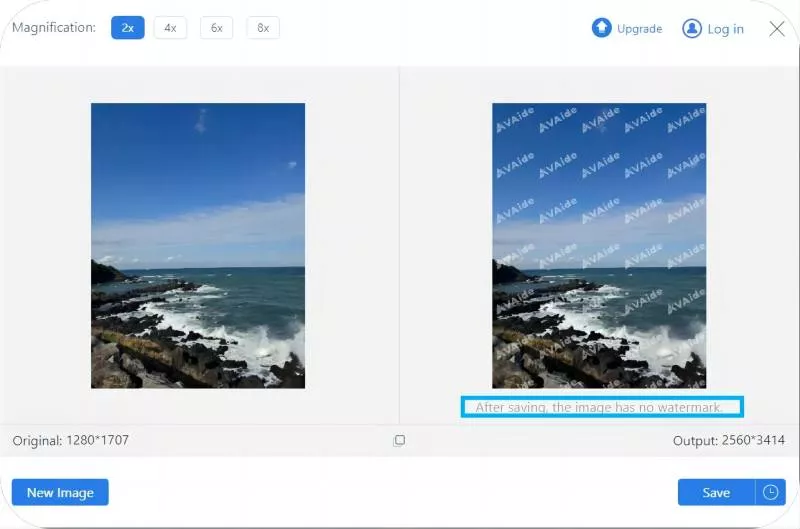Open the Log in link
This screenshot has height=529, width=800.
(725, 29)
